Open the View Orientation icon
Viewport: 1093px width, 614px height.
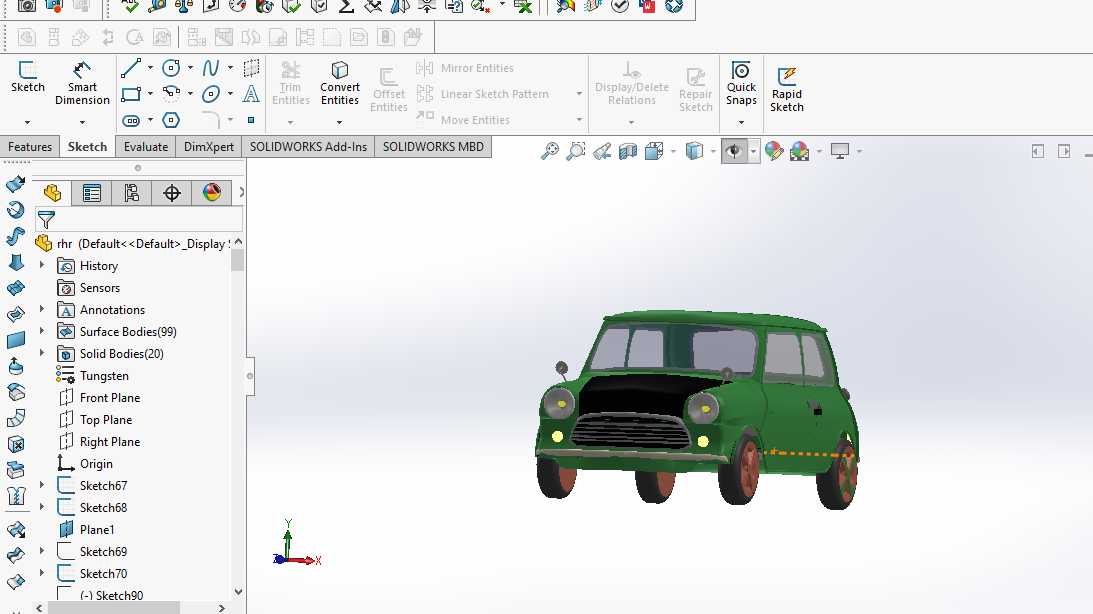tap(654, 151)
